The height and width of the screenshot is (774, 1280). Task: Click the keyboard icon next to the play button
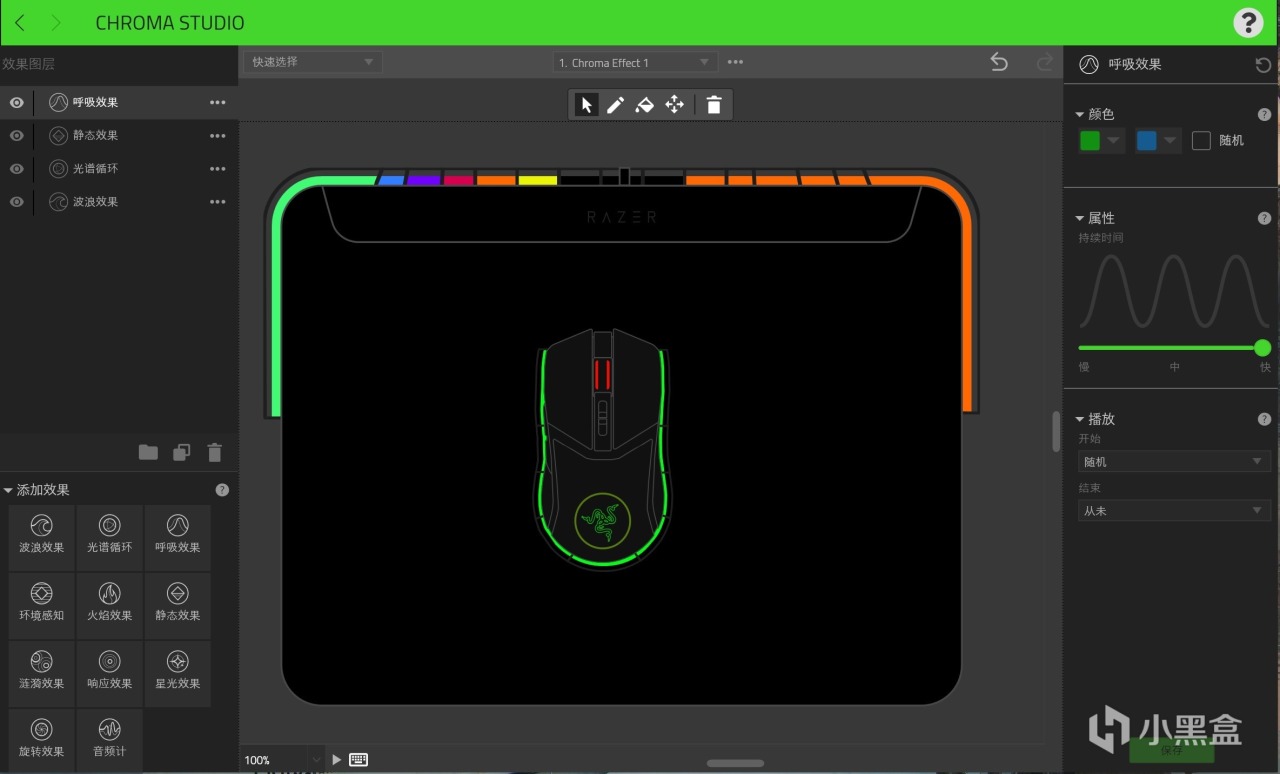[358, 760]
